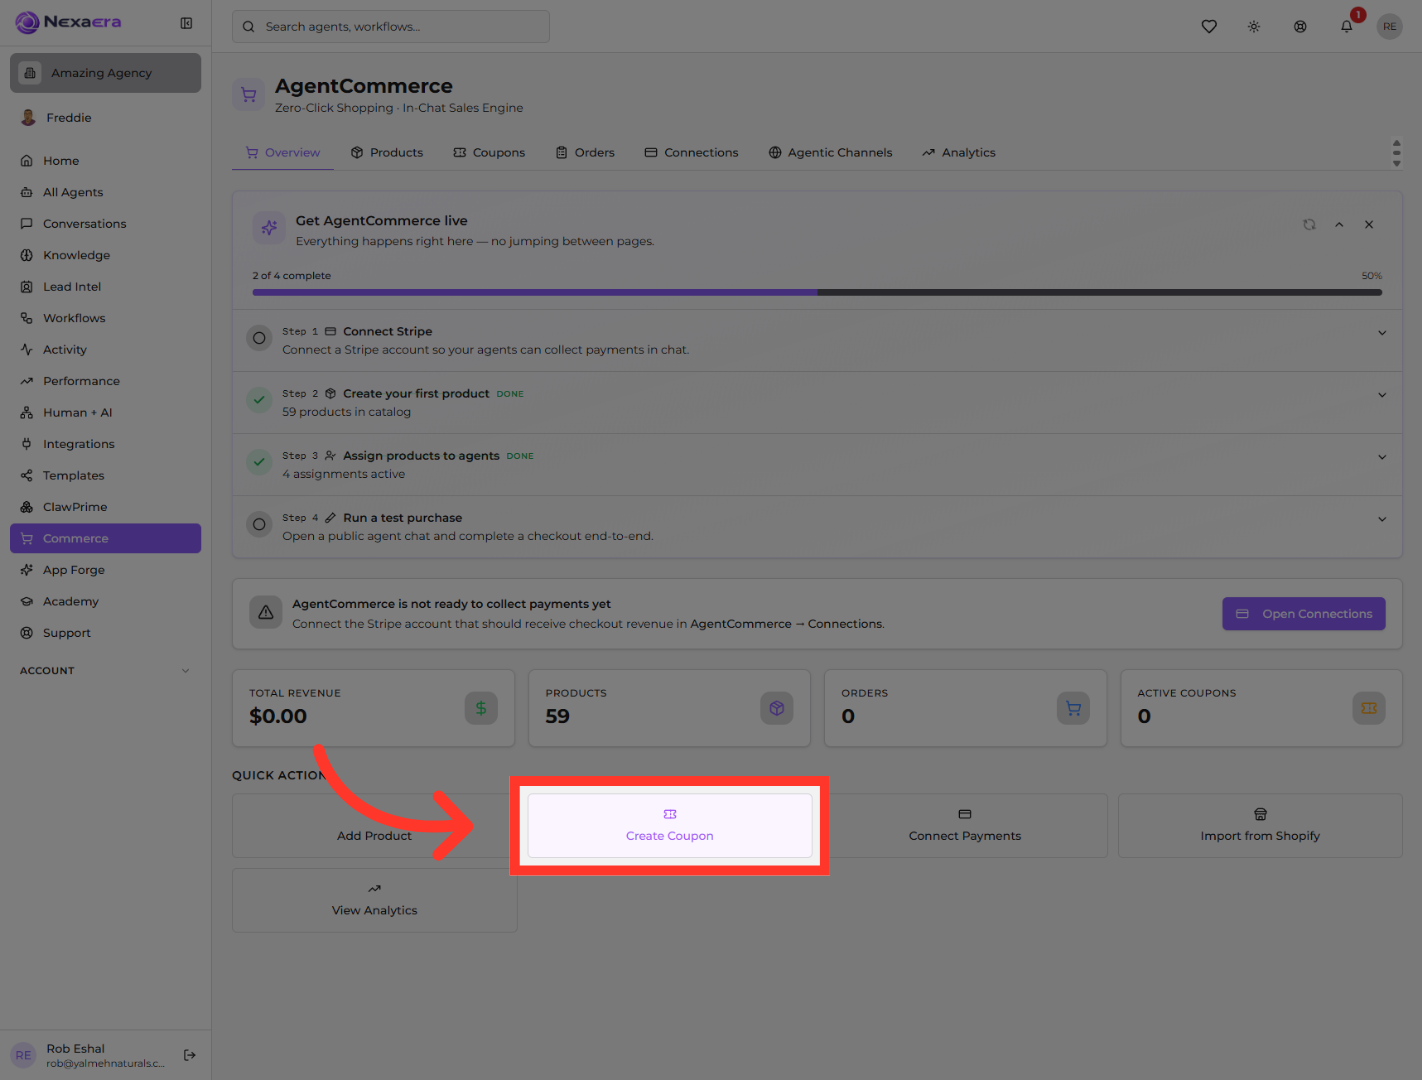Open Human + AI in sidebar

pos(105,413)
